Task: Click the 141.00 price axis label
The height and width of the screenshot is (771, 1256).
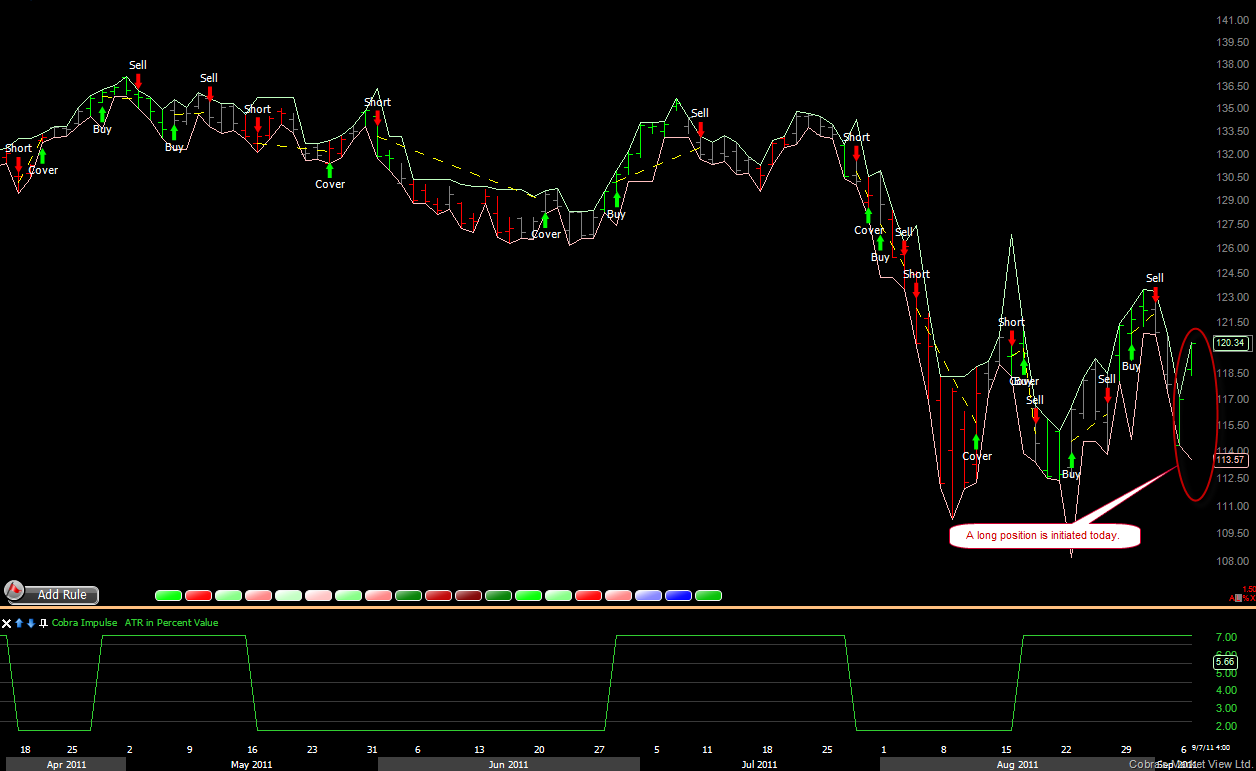Action: 1231,20
